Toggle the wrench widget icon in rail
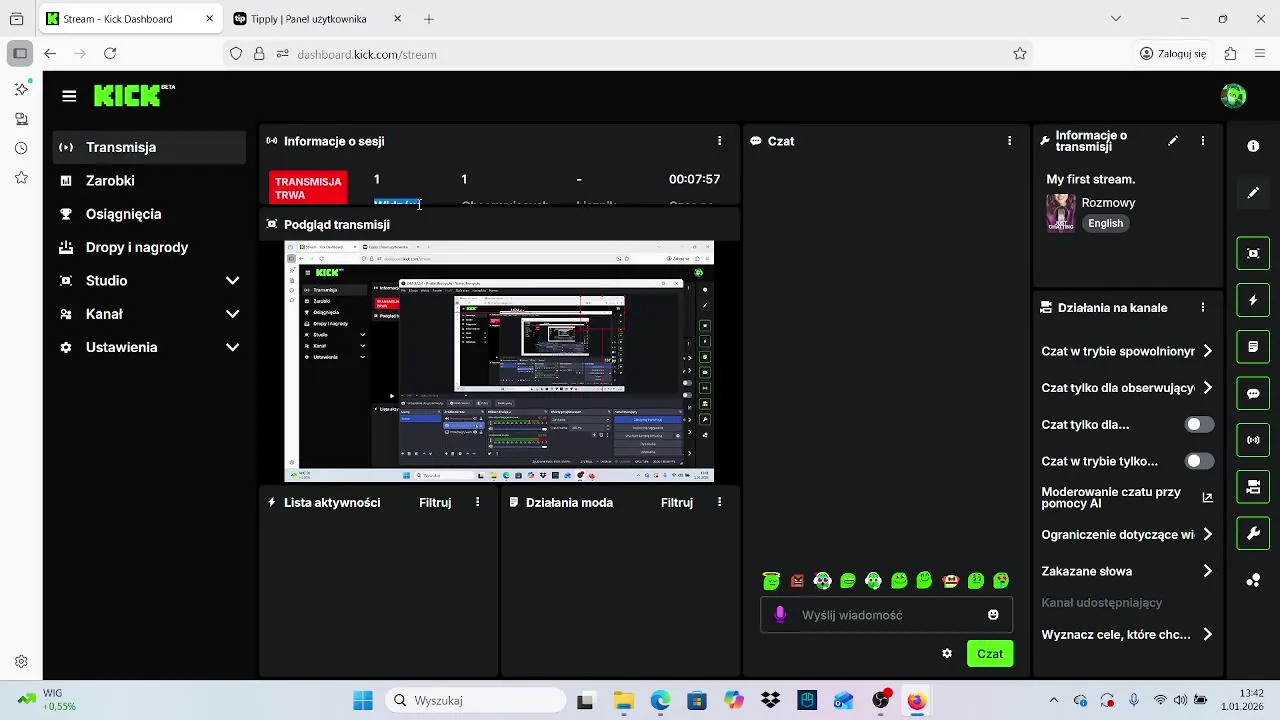Screen dimensions: 1280x720 point(1253,534)
